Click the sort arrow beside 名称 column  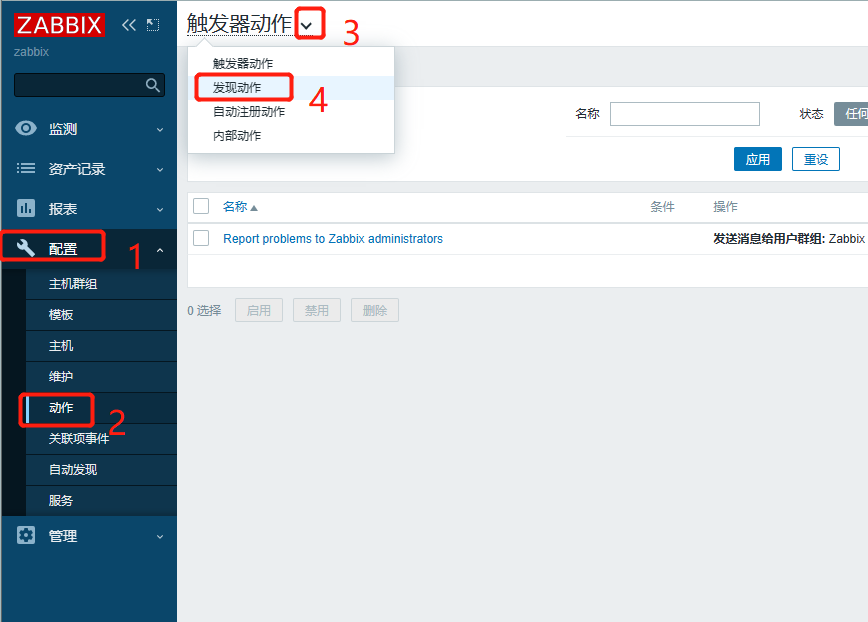(x=254, y=208)
